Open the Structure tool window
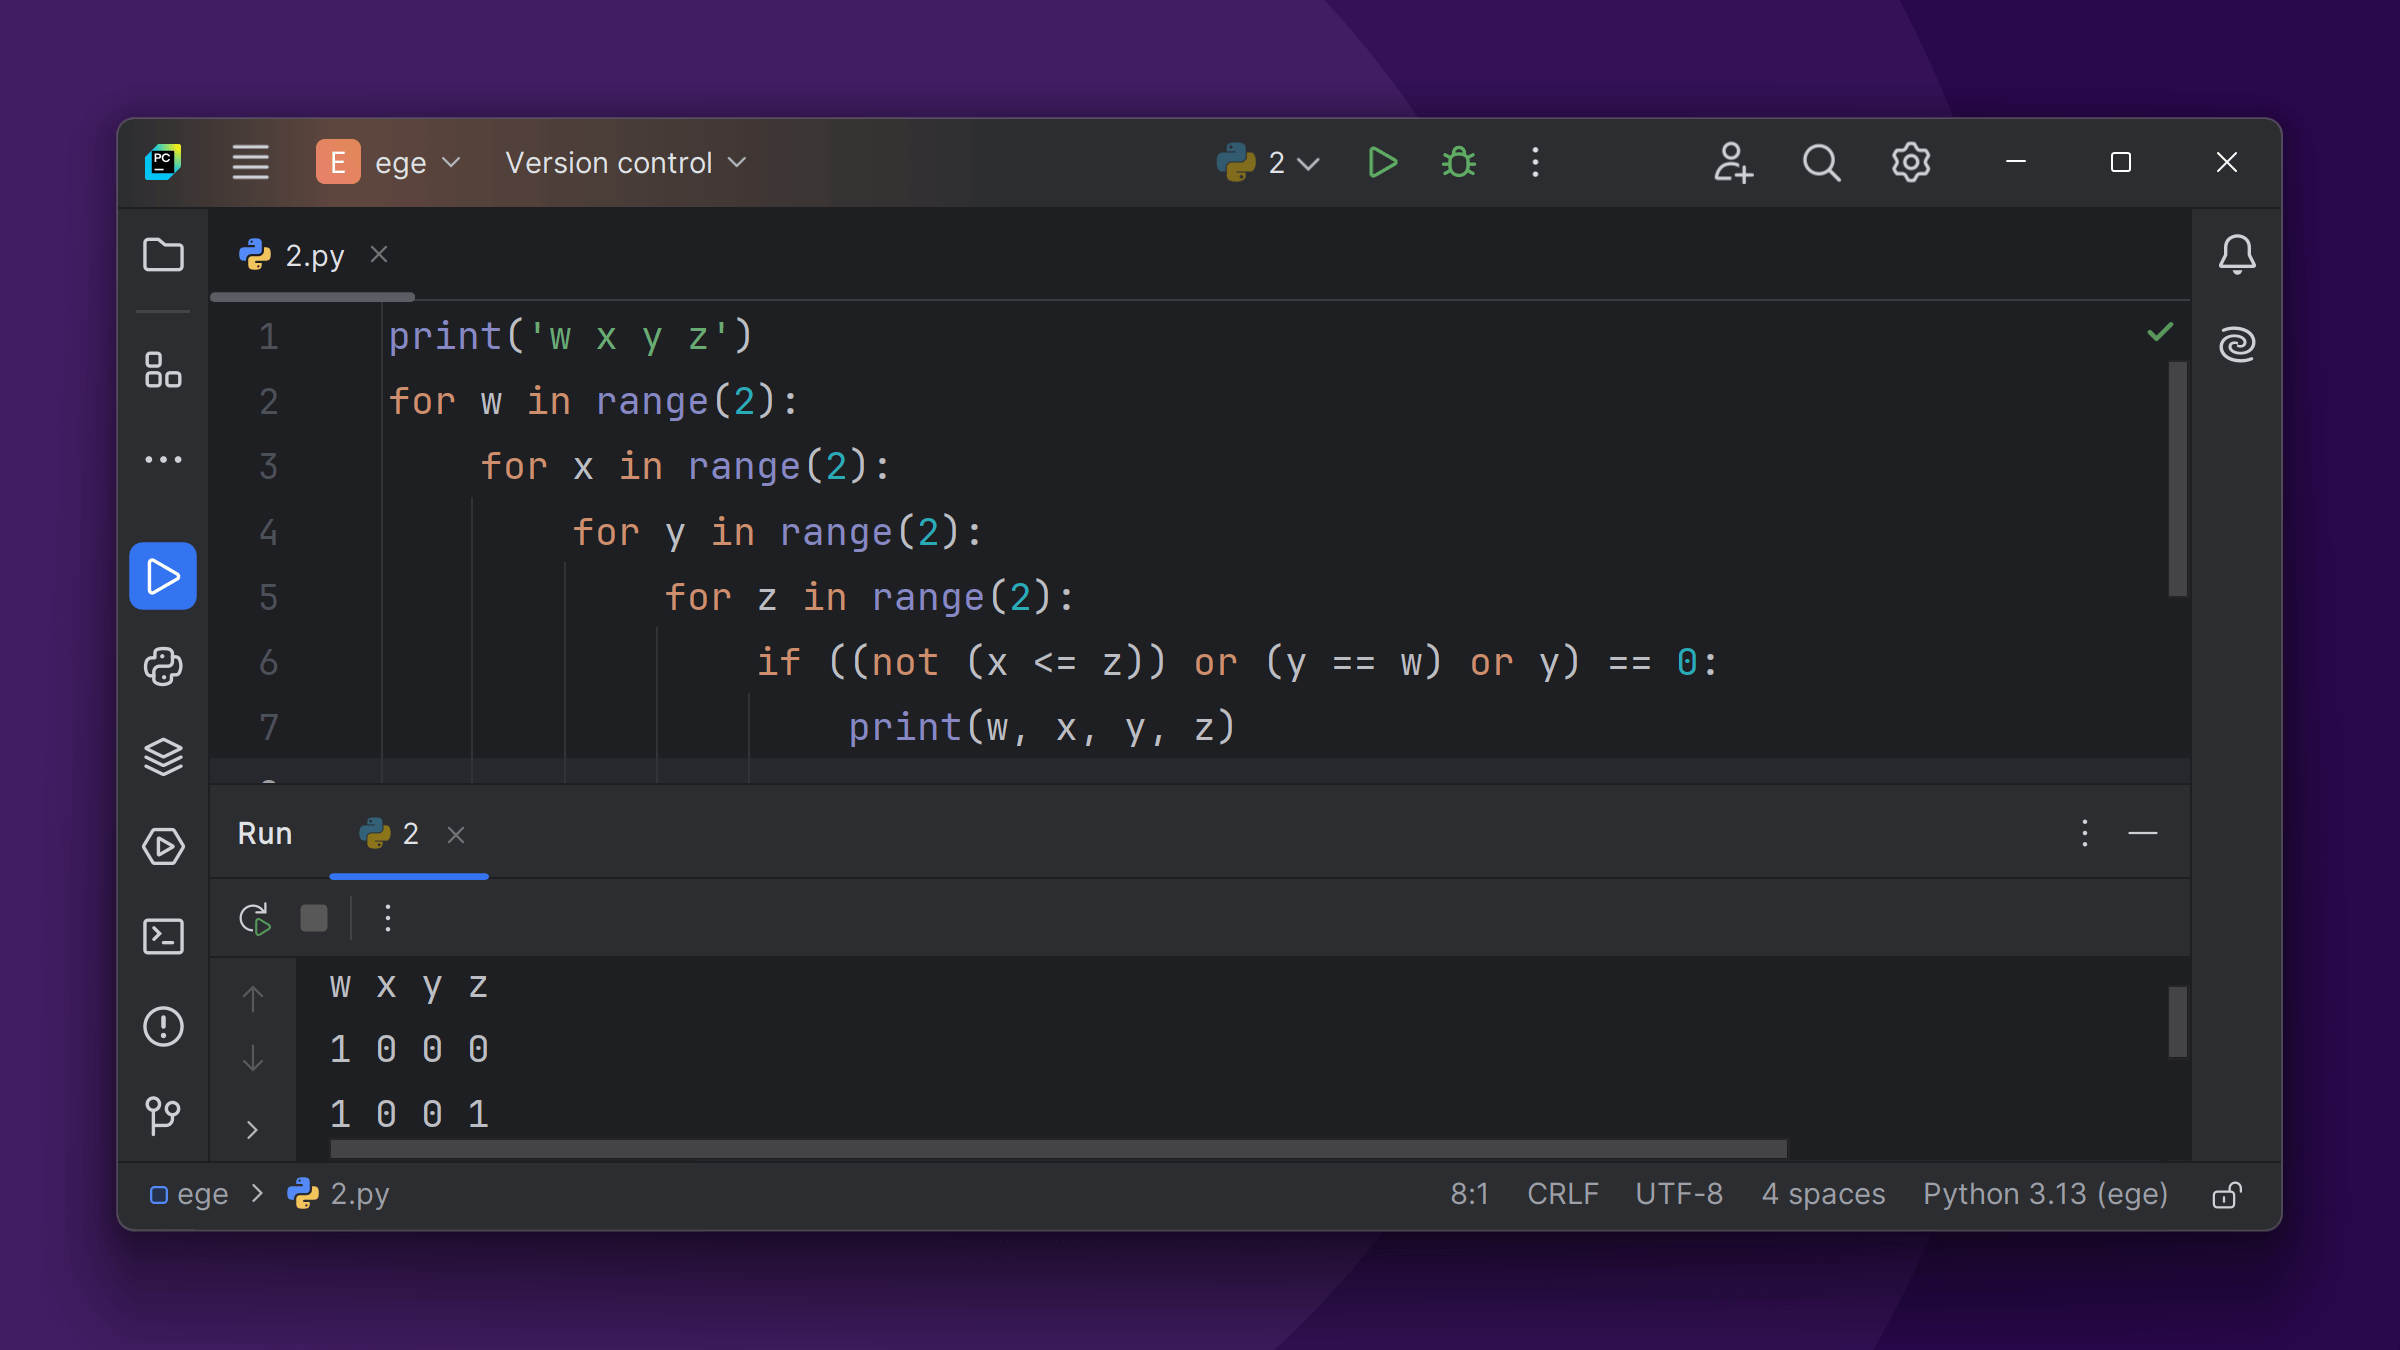This screenshot has width=2400, height=1350. (x=163, y=370)
